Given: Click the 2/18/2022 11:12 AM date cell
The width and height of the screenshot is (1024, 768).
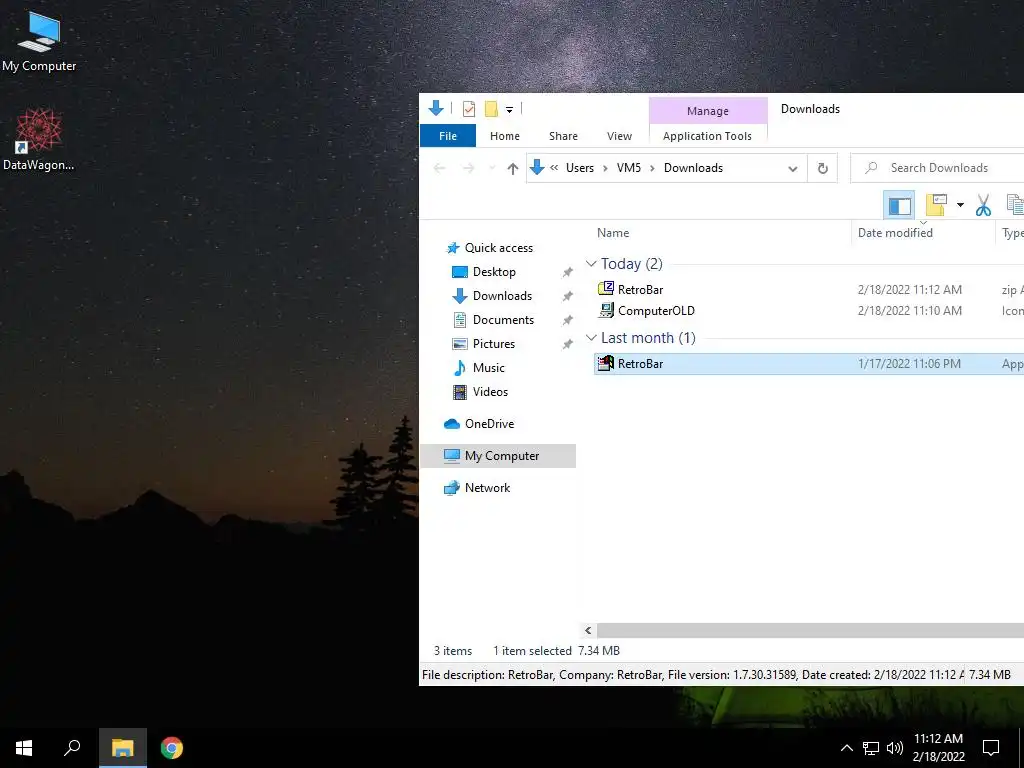Looking at the screenshot, I should pos(909,289).
